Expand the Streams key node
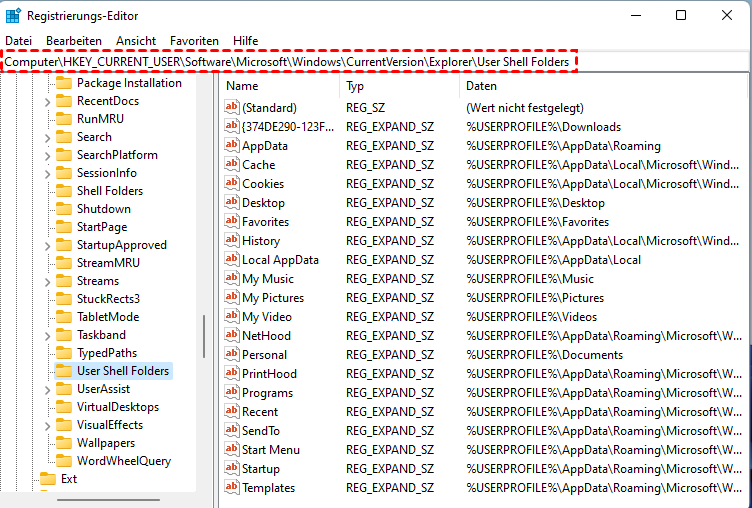The width and height of the screenshot is (752, 508). point(46,281)
